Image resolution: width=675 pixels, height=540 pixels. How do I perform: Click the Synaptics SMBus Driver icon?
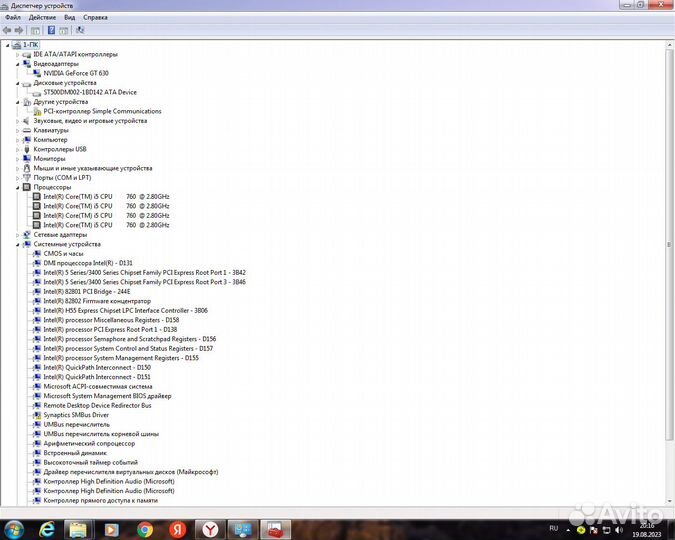coord(37,415)
